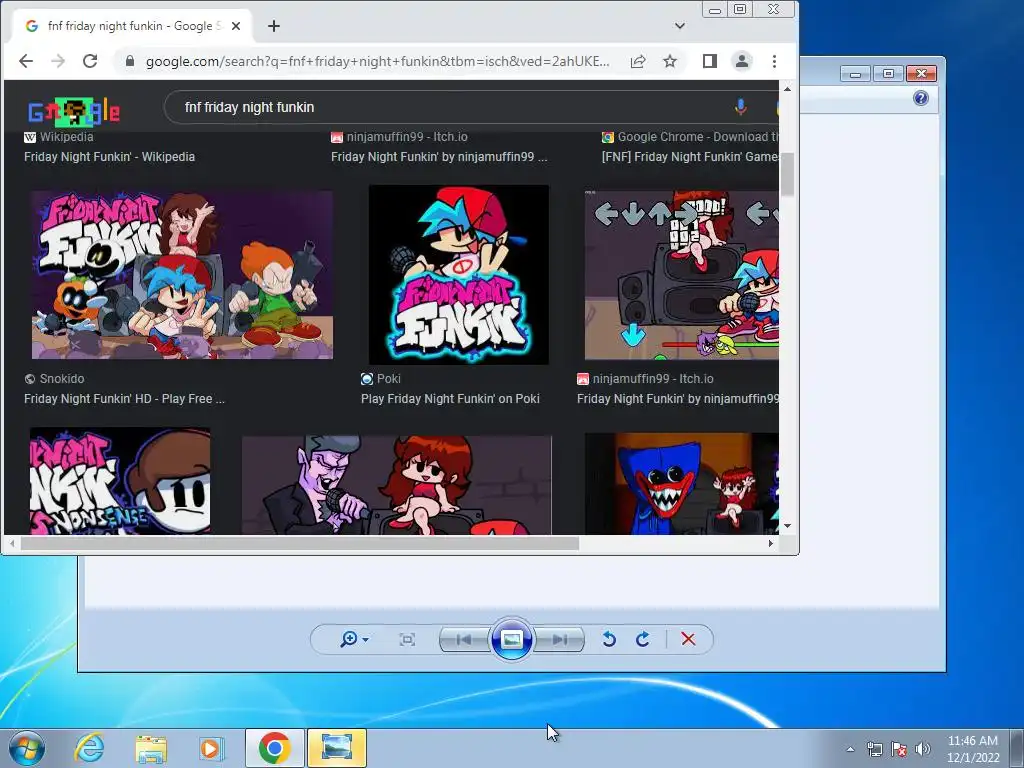This screenshot has height=768, width=1024.
Task: Search by voice microphone icon
Action: coord(740,107)
